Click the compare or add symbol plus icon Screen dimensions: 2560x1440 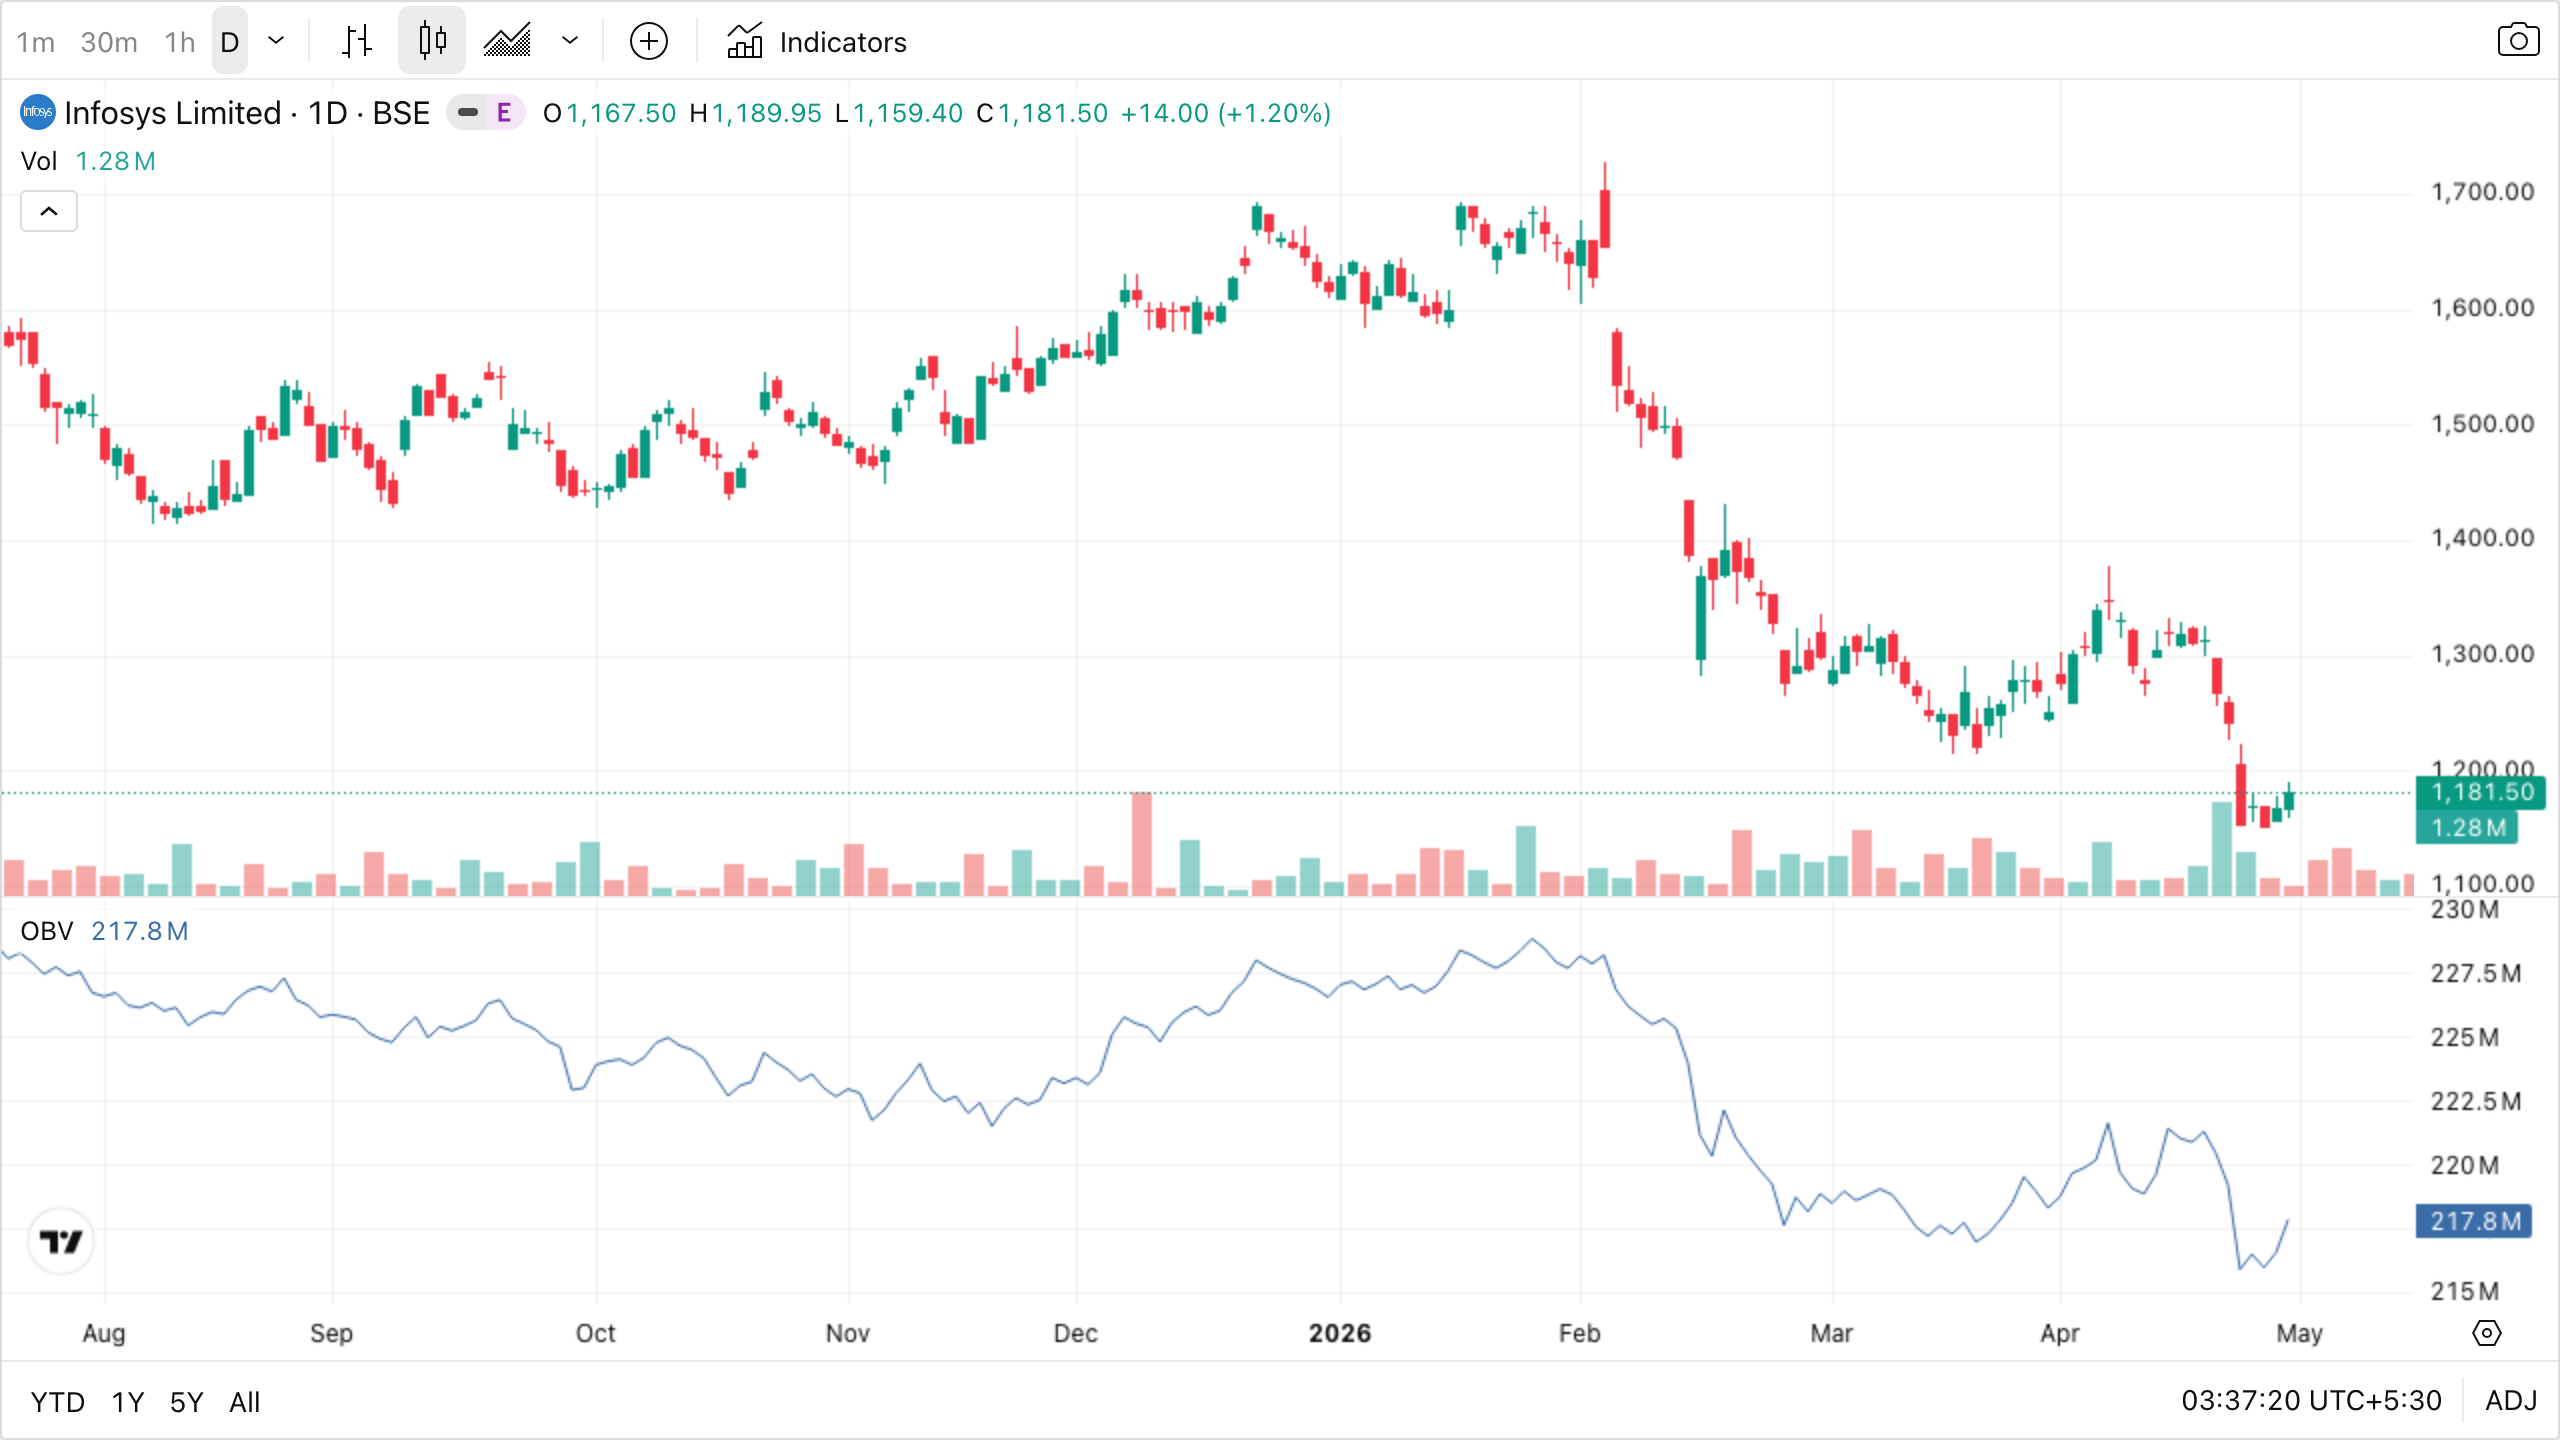coord(649,42)
